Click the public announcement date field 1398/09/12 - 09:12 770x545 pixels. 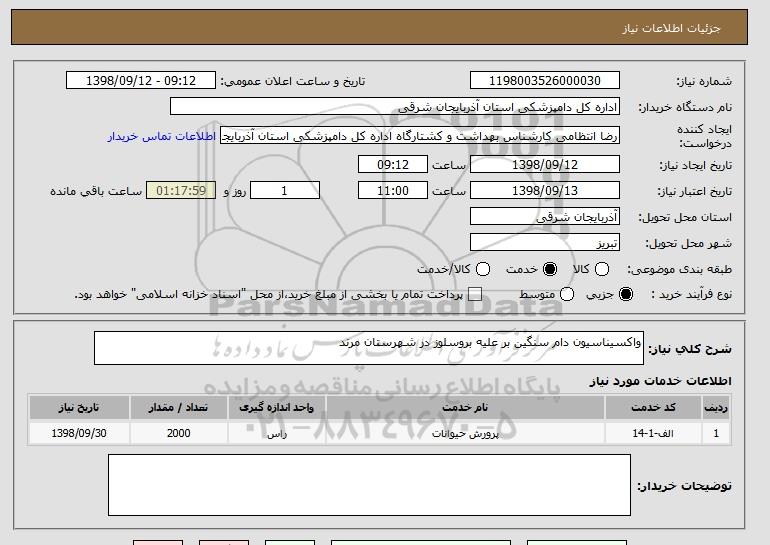tap(141, 81)
